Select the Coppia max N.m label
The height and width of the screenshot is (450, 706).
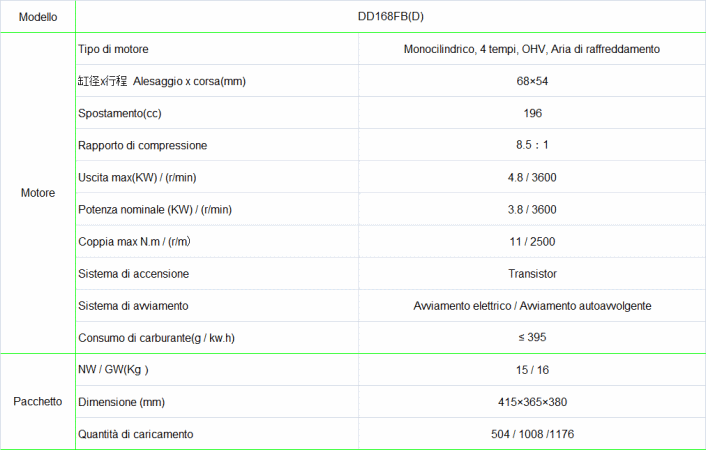pos(134,241)
